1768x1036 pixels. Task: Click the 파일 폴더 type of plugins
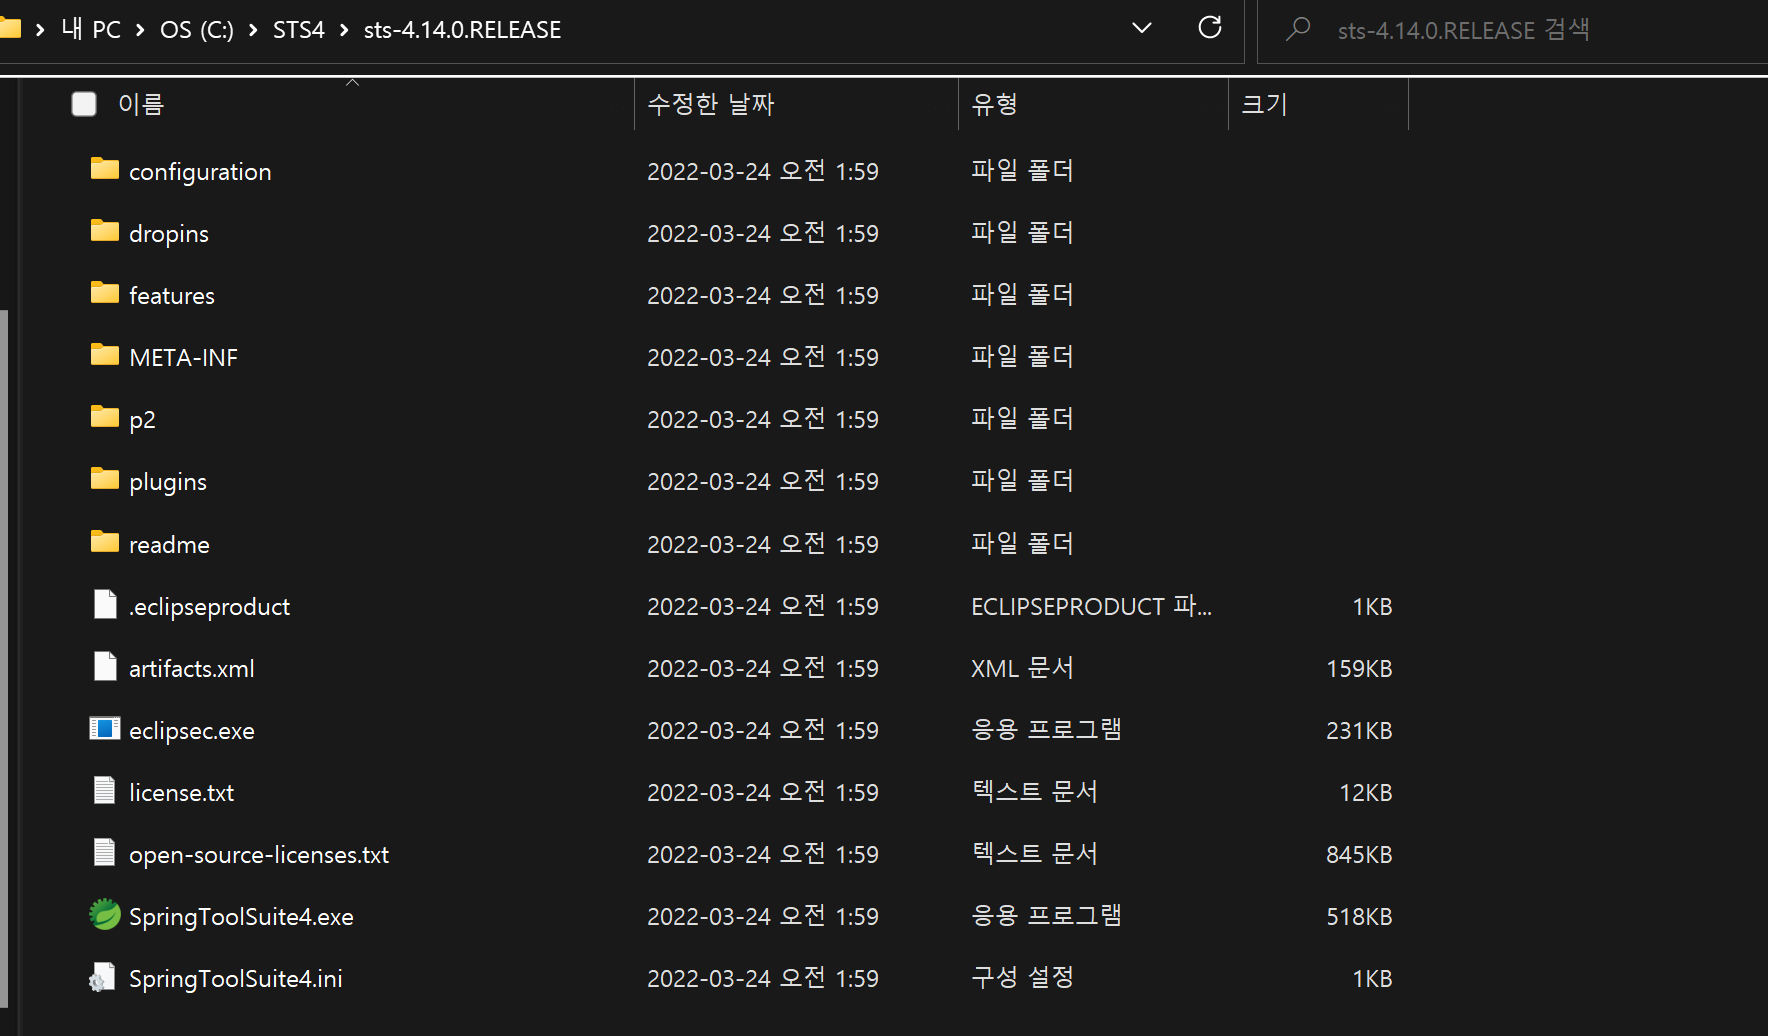click(1022, 480)
